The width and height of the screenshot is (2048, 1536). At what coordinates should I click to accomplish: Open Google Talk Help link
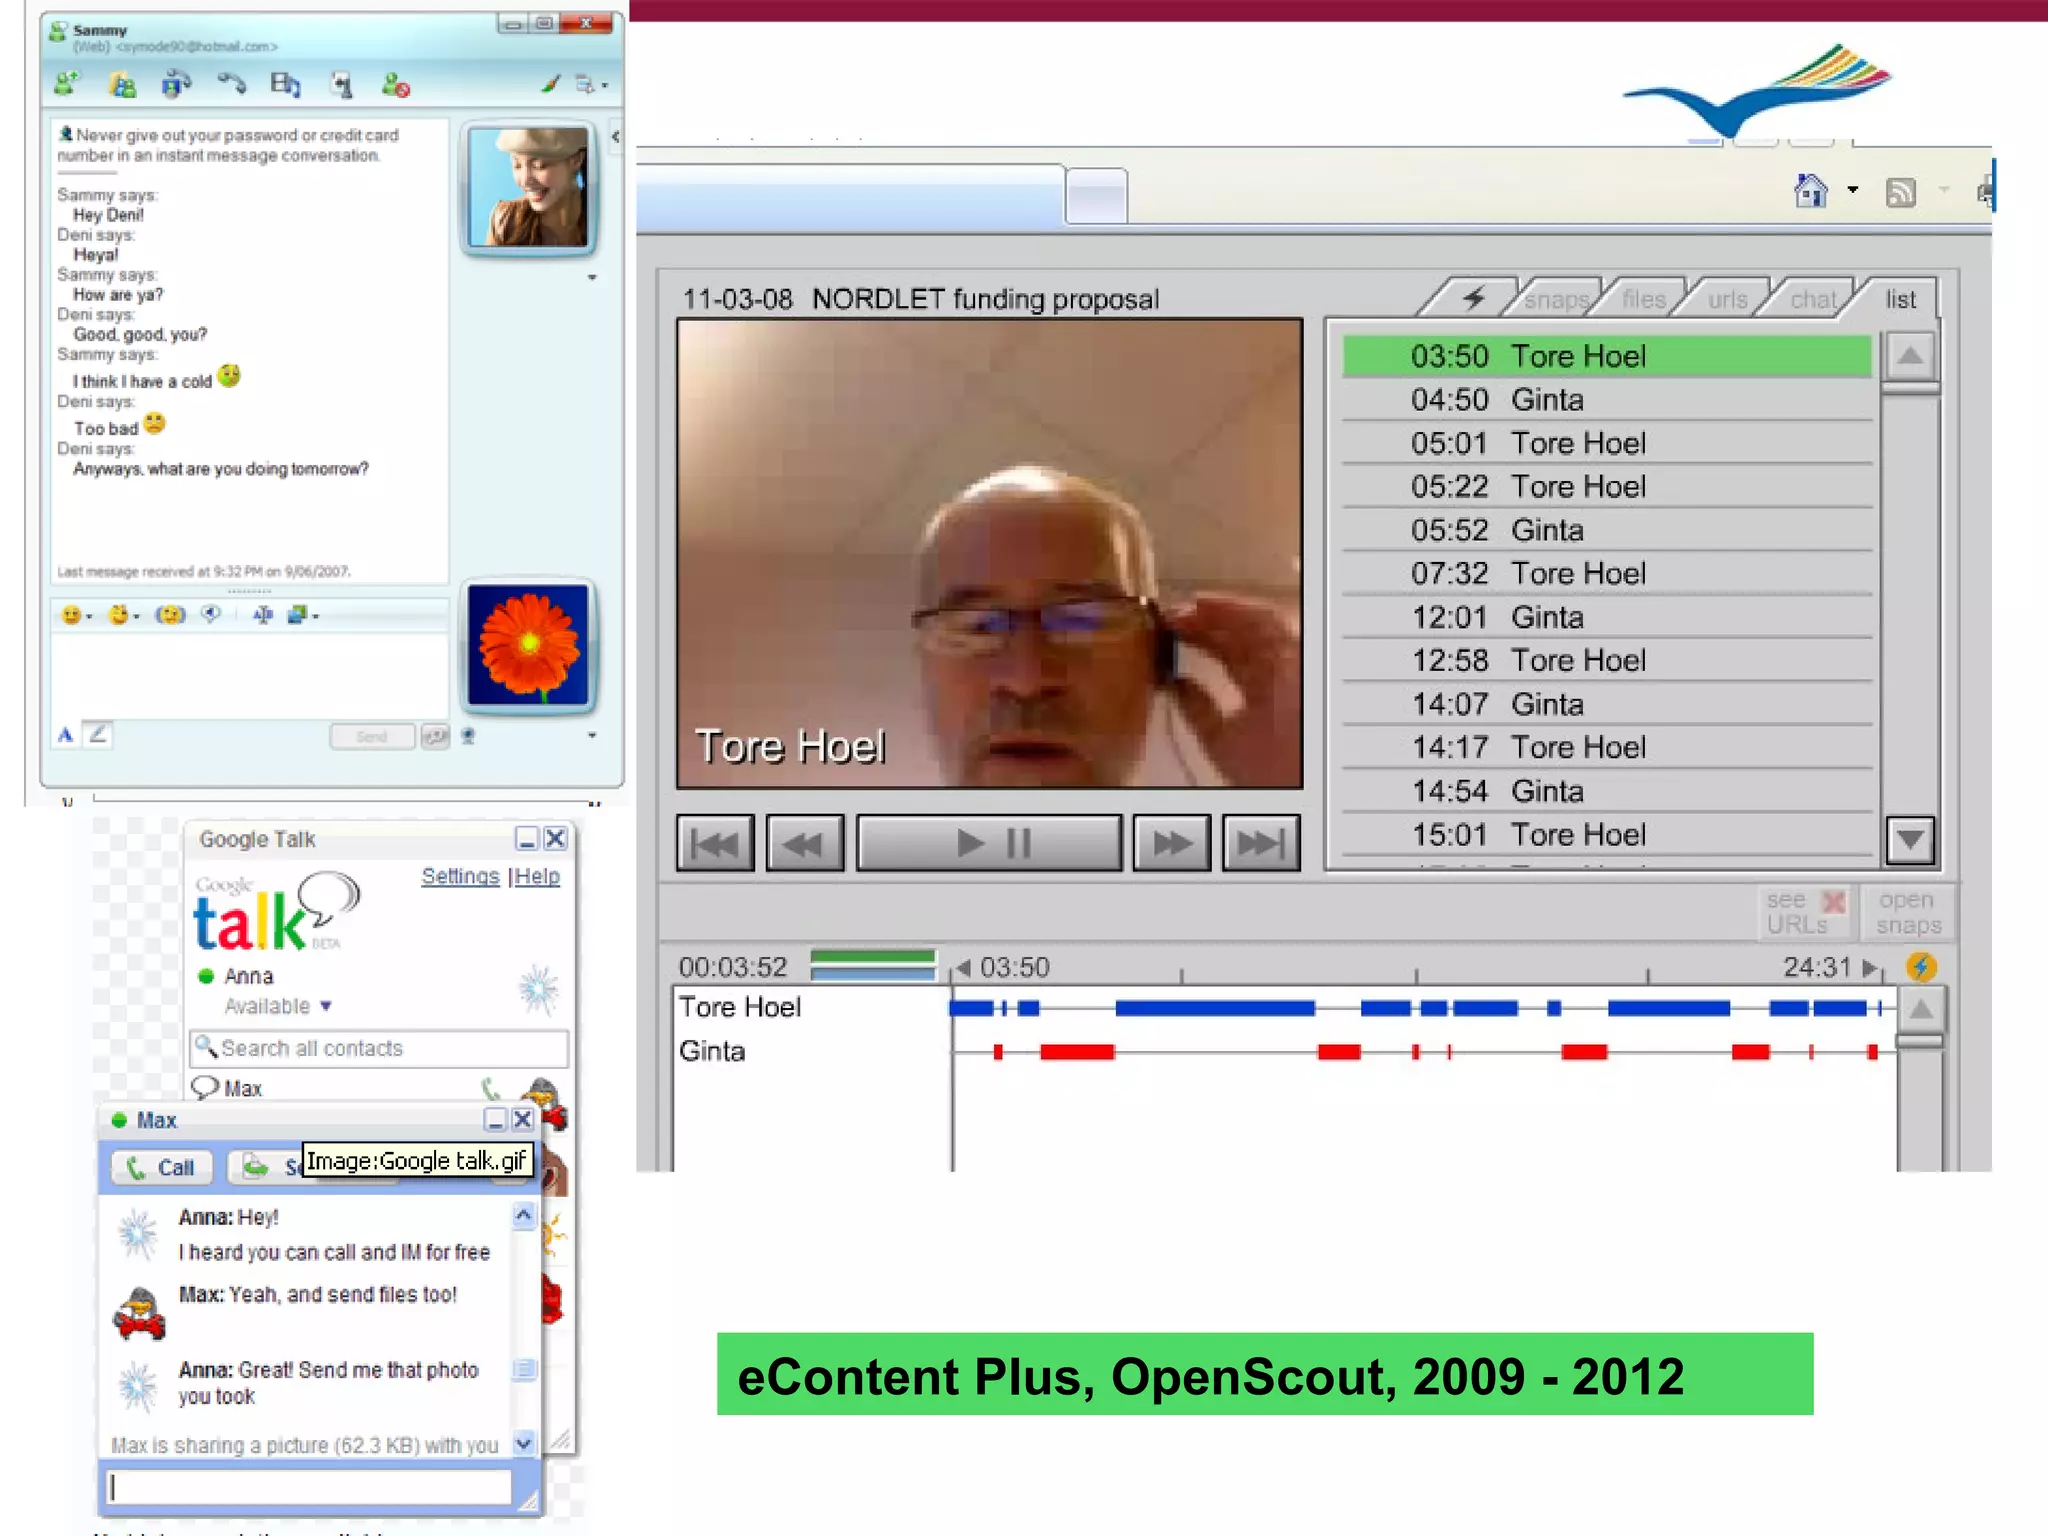tap(538, 876)
